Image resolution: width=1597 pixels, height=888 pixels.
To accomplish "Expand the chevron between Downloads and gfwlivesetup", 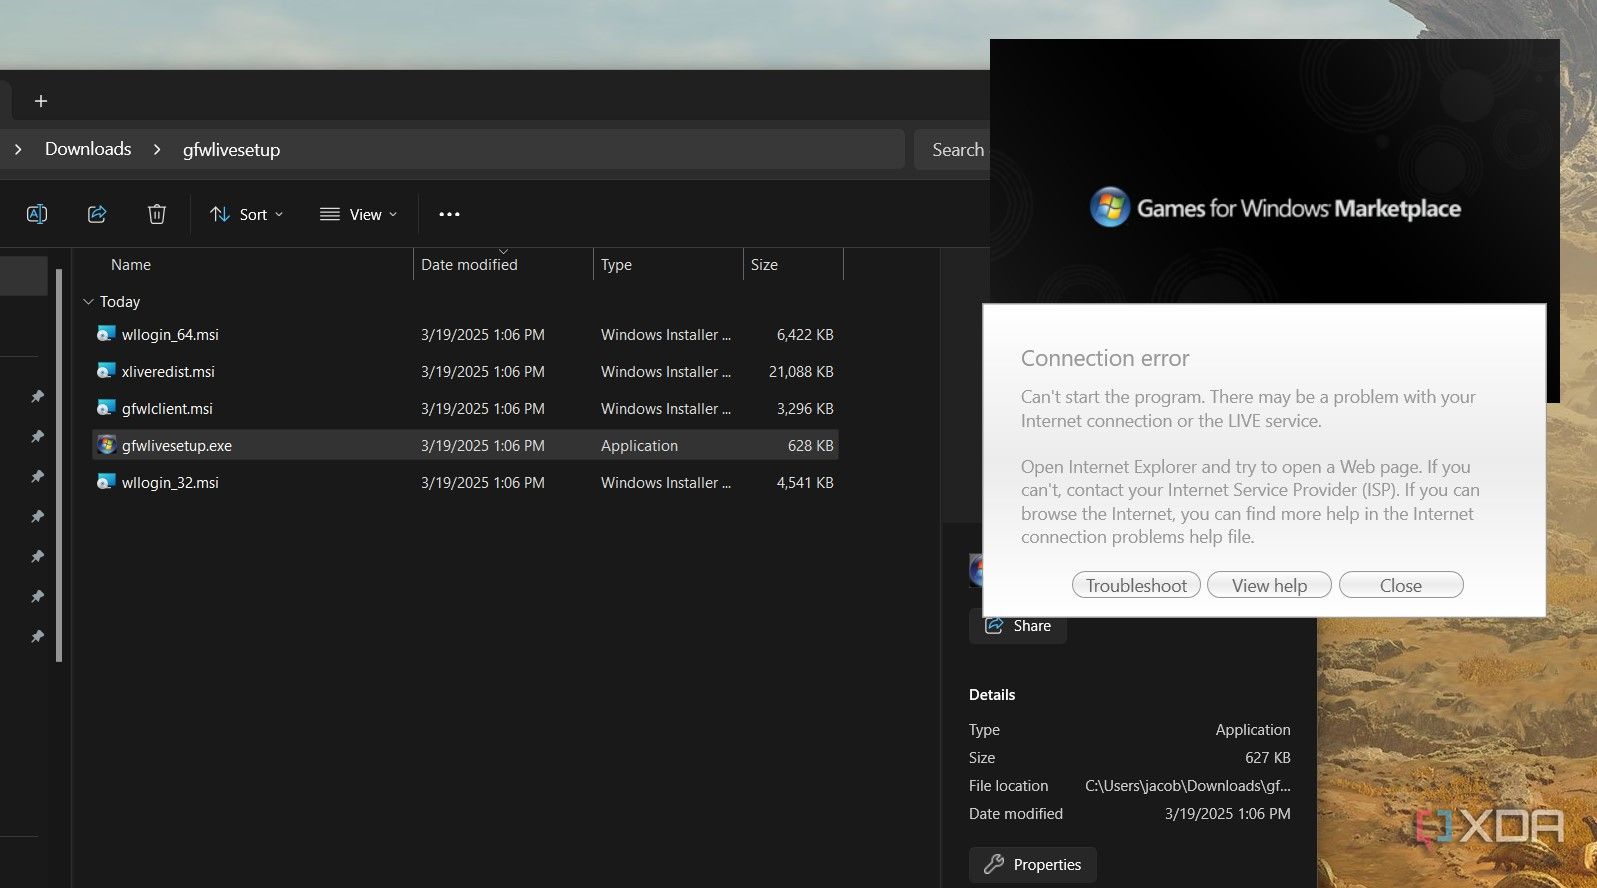I will (157, 149).
